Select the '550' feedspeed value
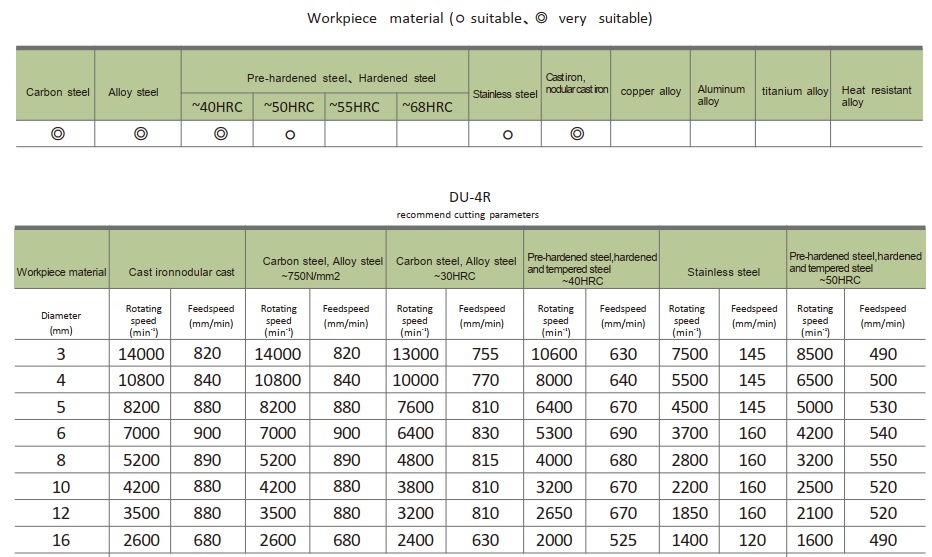Screen dimensions: 932x557 (x=883, y=460)
